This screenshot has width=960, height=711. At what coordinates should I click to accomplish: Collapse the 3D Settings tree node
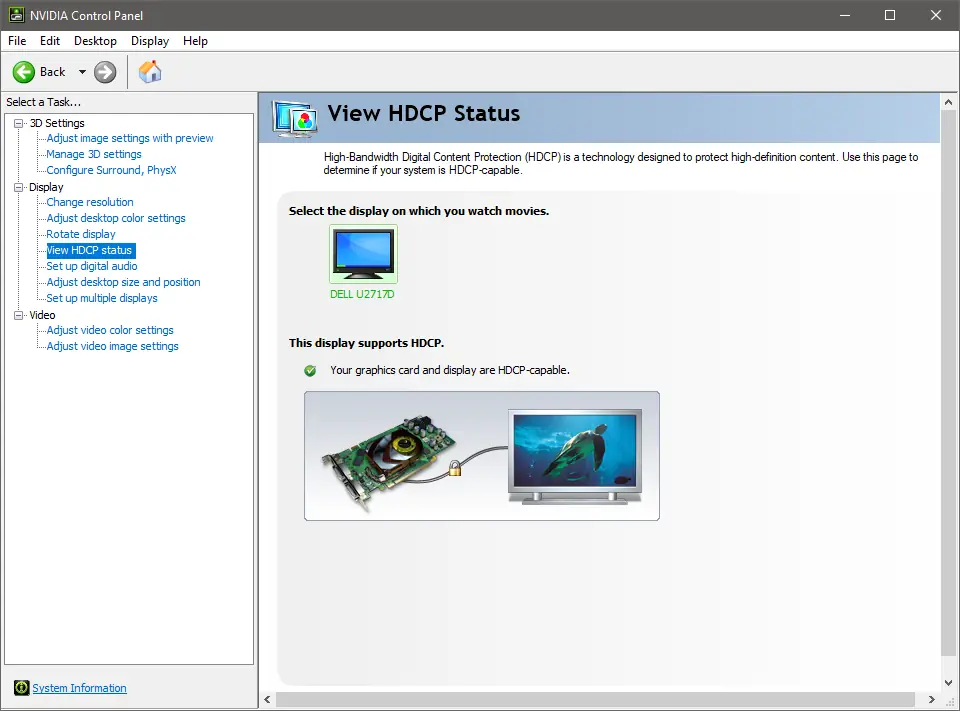pyautogui.click(x=18, y=123)
